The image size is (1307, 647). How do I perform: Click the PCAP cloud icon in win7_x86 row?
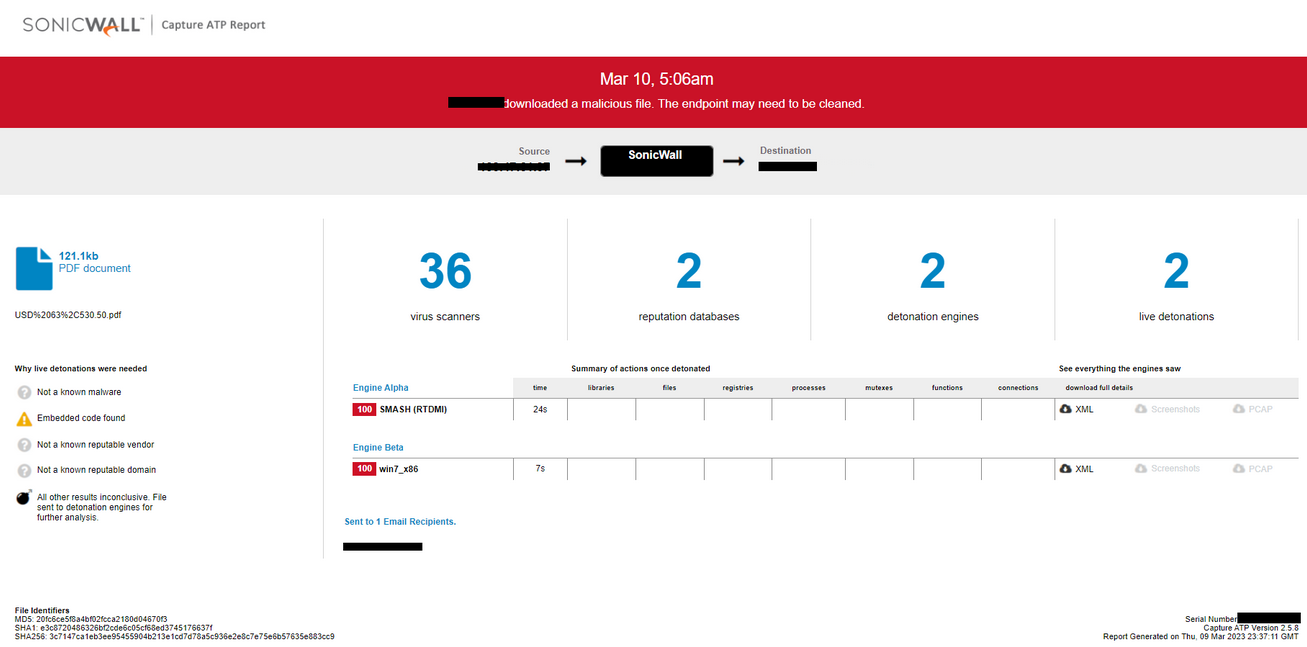1239,468
